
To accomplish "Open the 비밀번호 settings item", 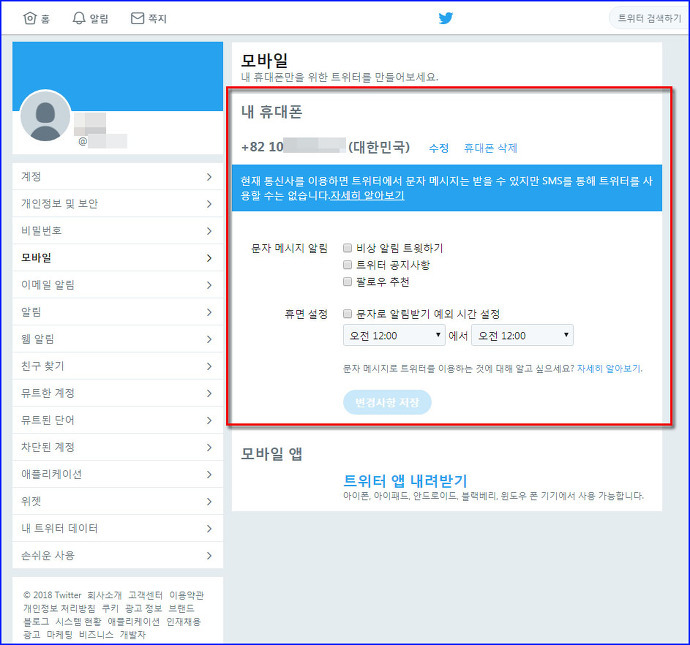I will tap(117, 231).
